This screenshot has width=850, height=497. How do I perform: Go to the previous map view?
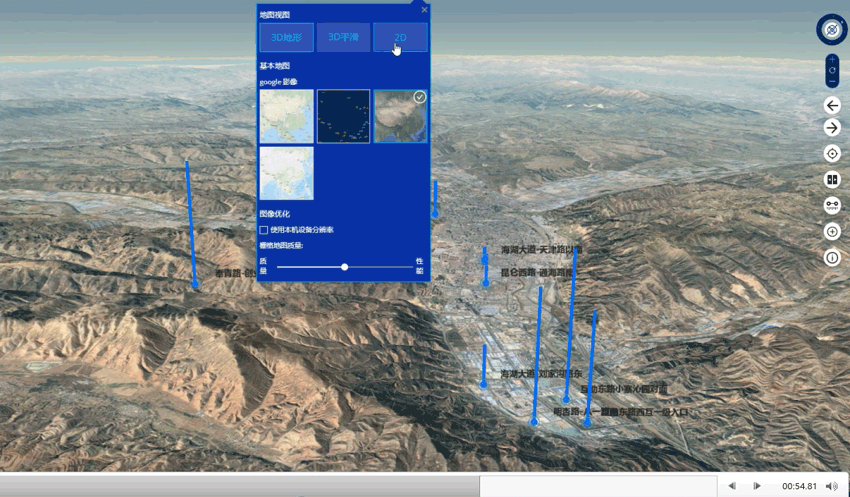(831, 105)
